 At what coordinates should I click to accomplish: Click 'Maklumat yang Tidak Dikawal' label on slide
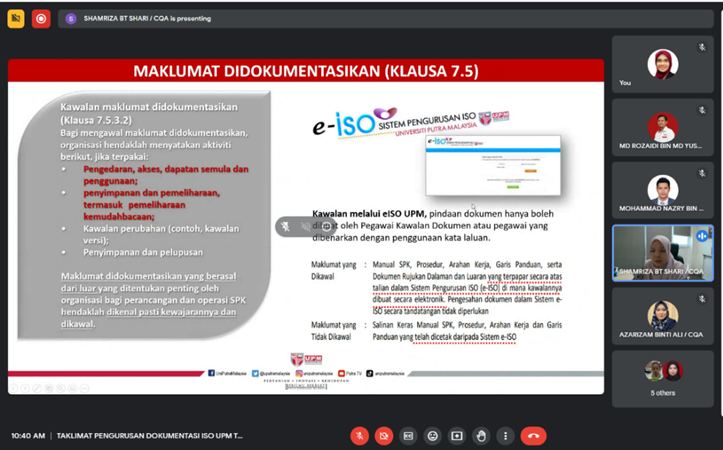(x=334, y=331)
